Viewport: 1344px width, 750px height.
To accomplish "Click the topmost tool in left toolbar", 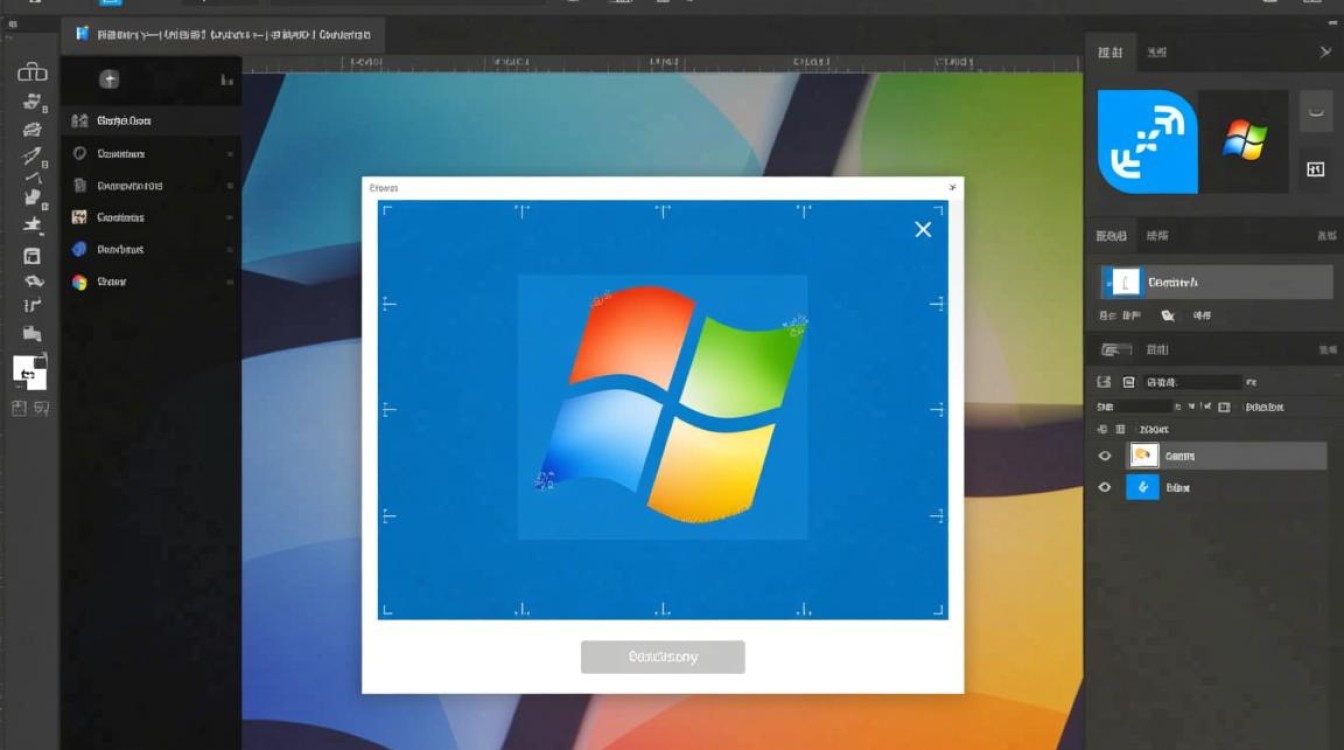I will [x=32, y=72].
